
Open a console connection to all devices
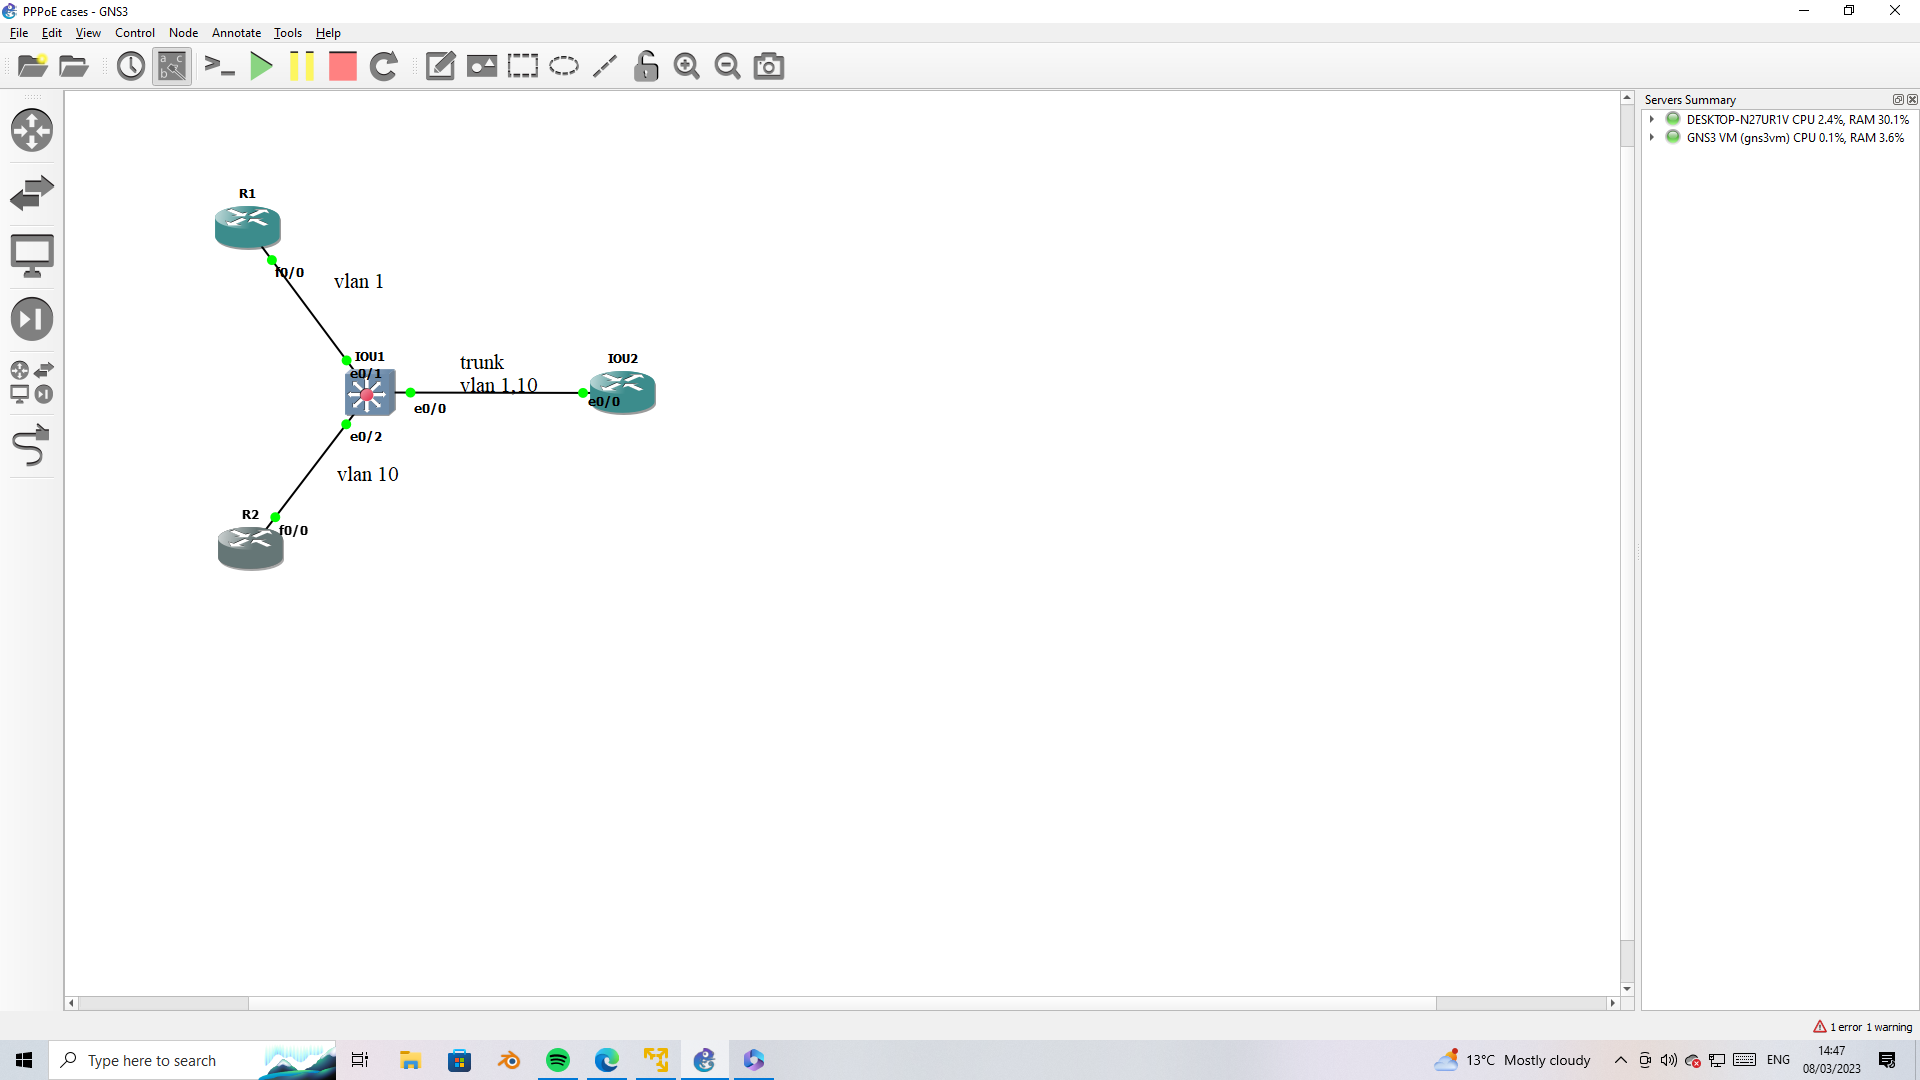pyautogui.click(x=219, y=66)
